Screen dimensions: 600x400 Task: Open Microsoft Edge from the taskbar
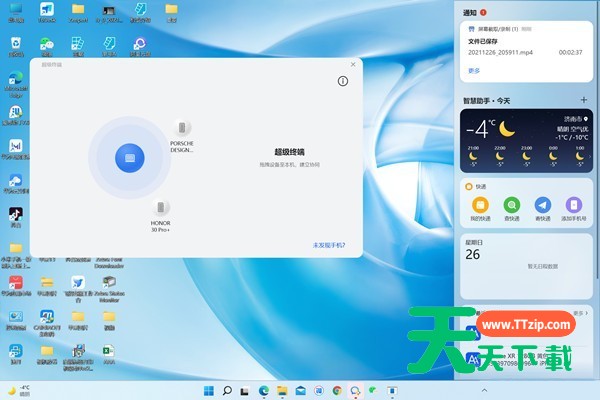(x=264, y=390)
